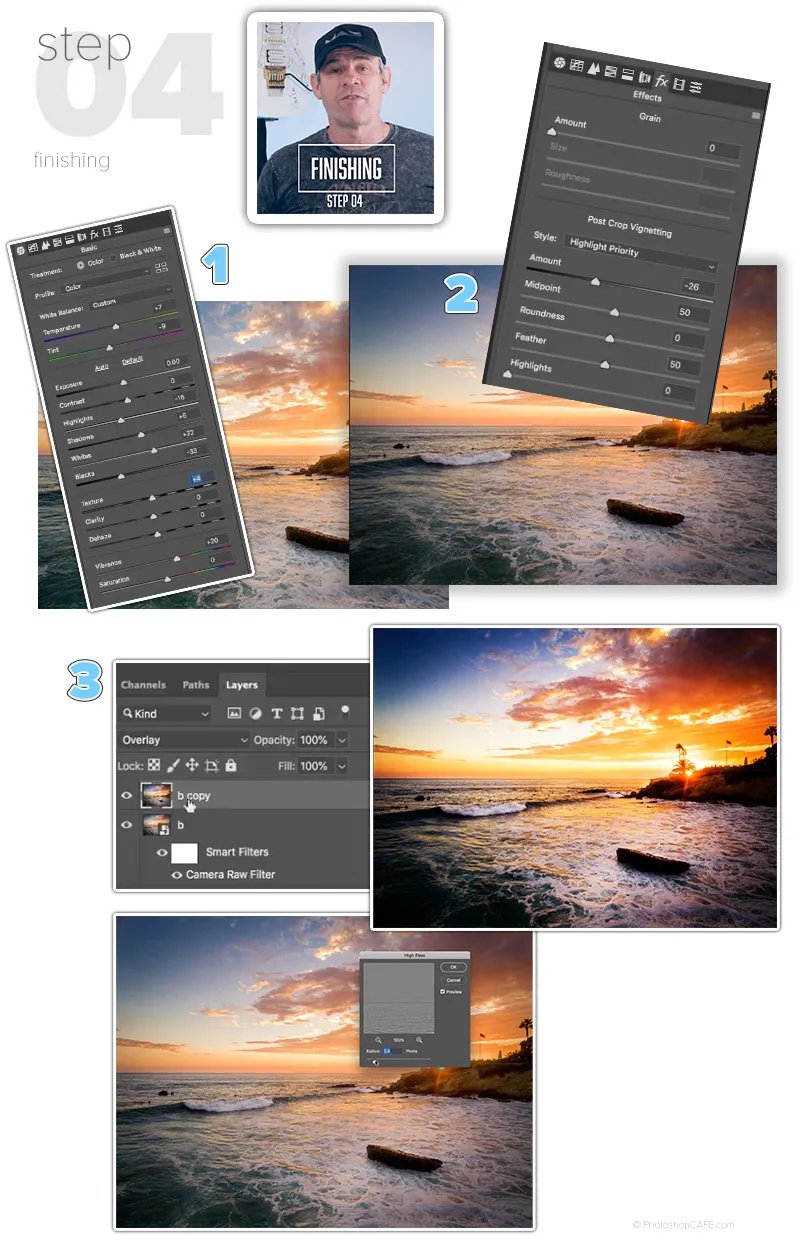The image size is (800, 1249).
Task: Hide the 'b copy' layer
Action: (x=127, y=797)
